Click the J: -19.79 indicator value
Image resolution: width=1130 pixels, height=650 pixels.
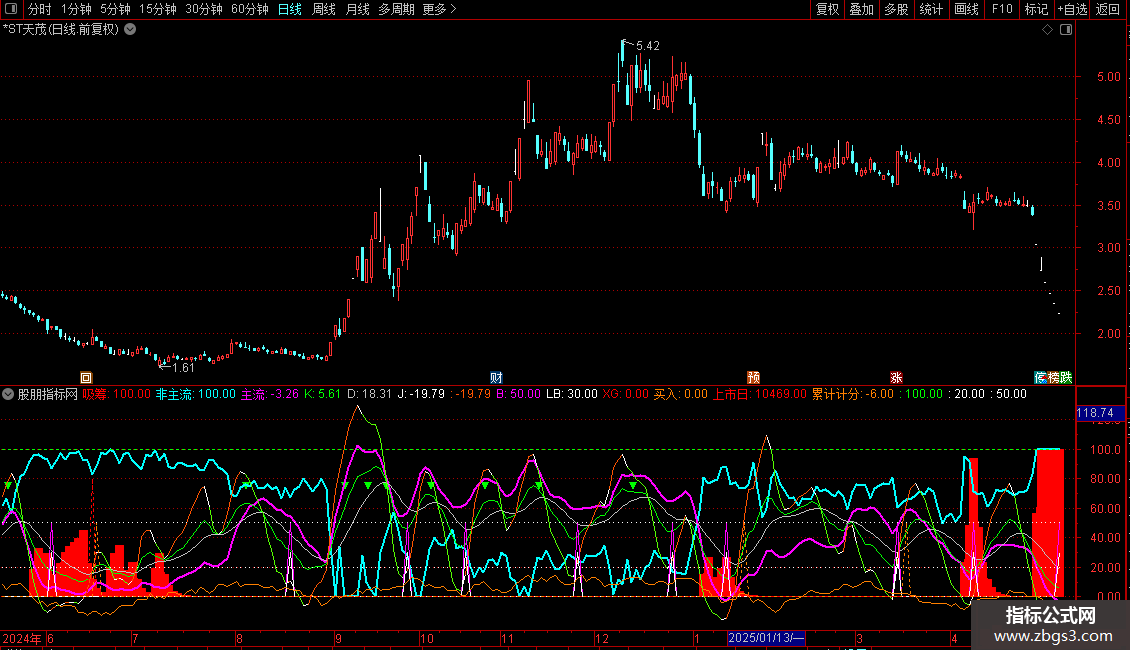coord(421,394)
